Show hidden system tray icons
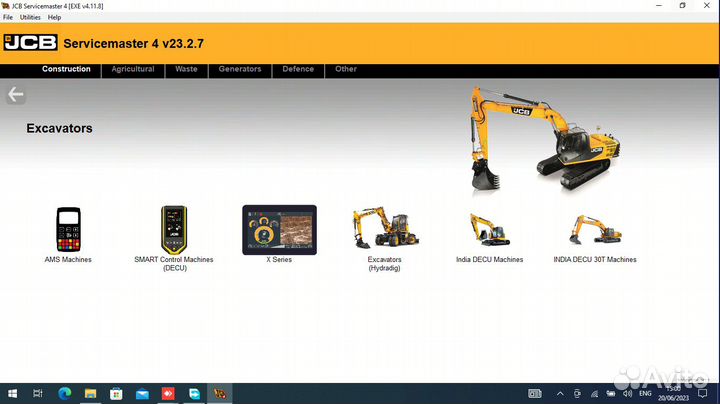The height and width of the screenshot is (404, 720). pyautogui.click(x=560, y=393)
